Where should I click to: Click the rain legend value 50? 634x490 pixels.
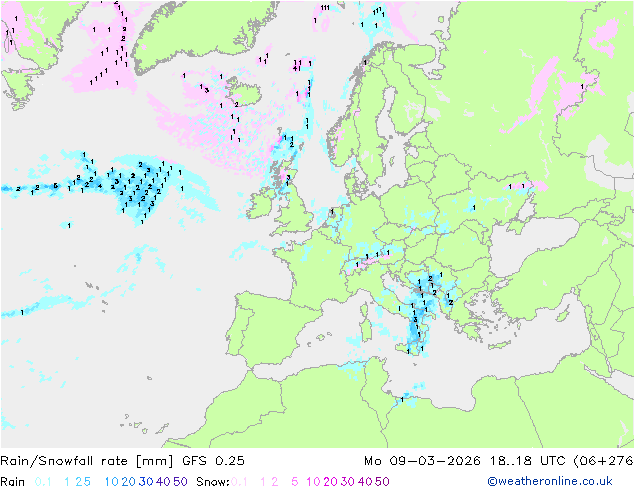tap(180, 482)
